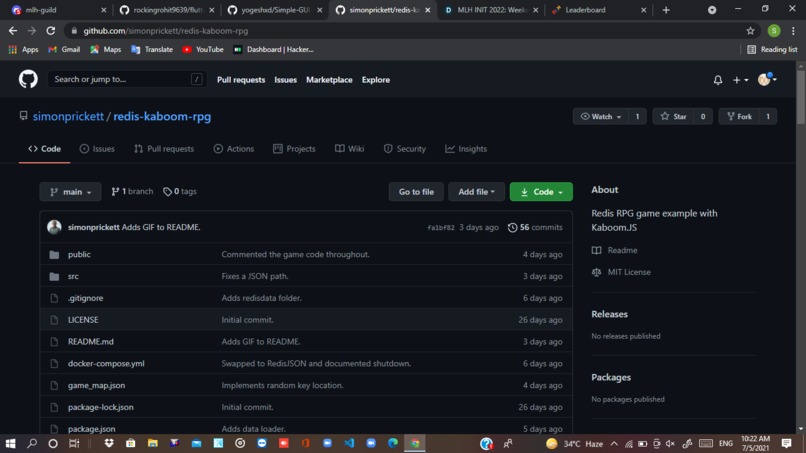Switch to the Wiki tab

350,149
